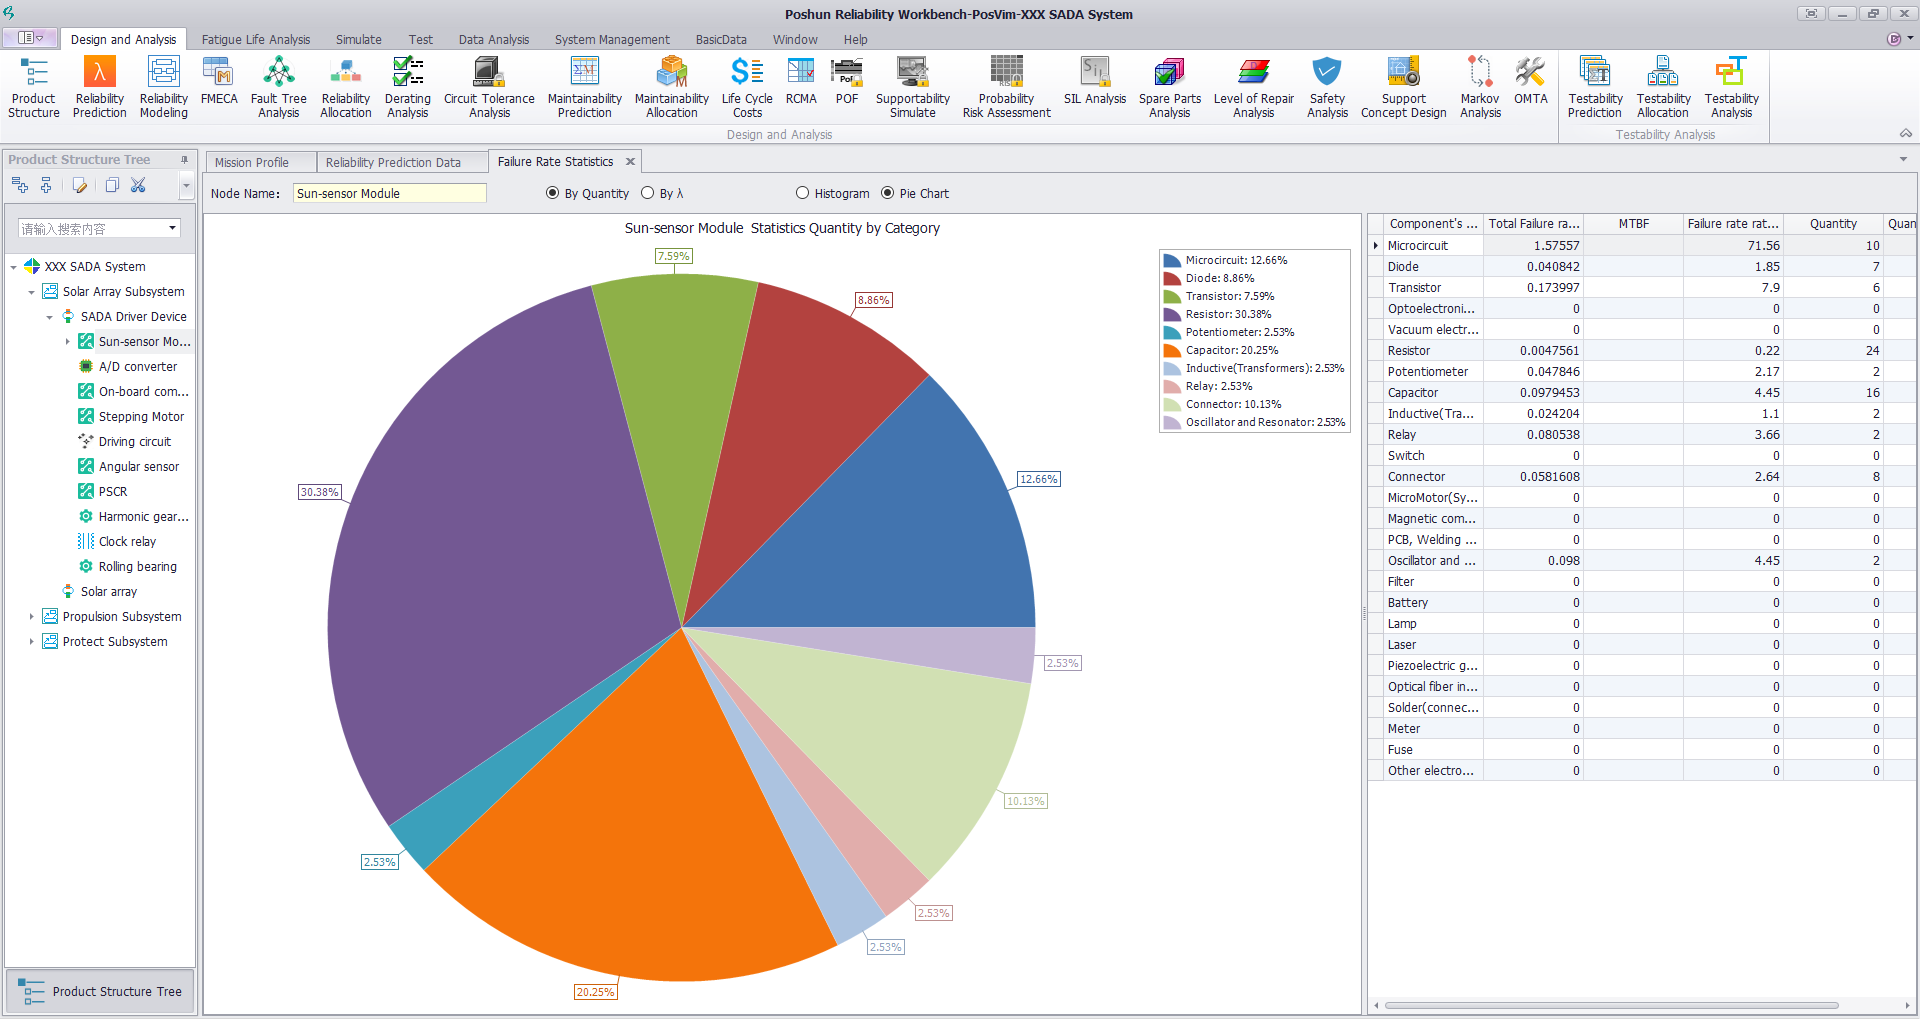The width and height of the screenshot is (1920, 1019).
Task: Click the Derating Analysis icon
Action: coord(408,87)
